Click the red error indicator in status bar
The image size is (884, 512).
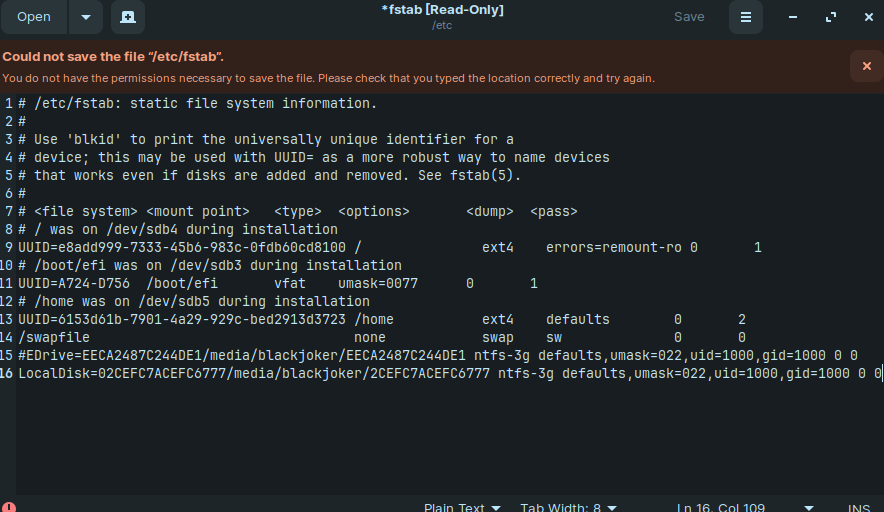pyautogui.click(x=8, y=507)
